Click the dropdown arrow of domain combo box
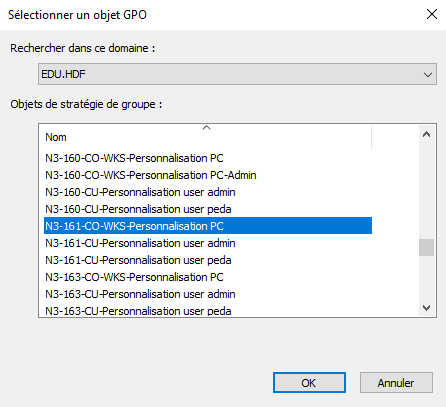This screenshot has height=407, width=446. 428,74
